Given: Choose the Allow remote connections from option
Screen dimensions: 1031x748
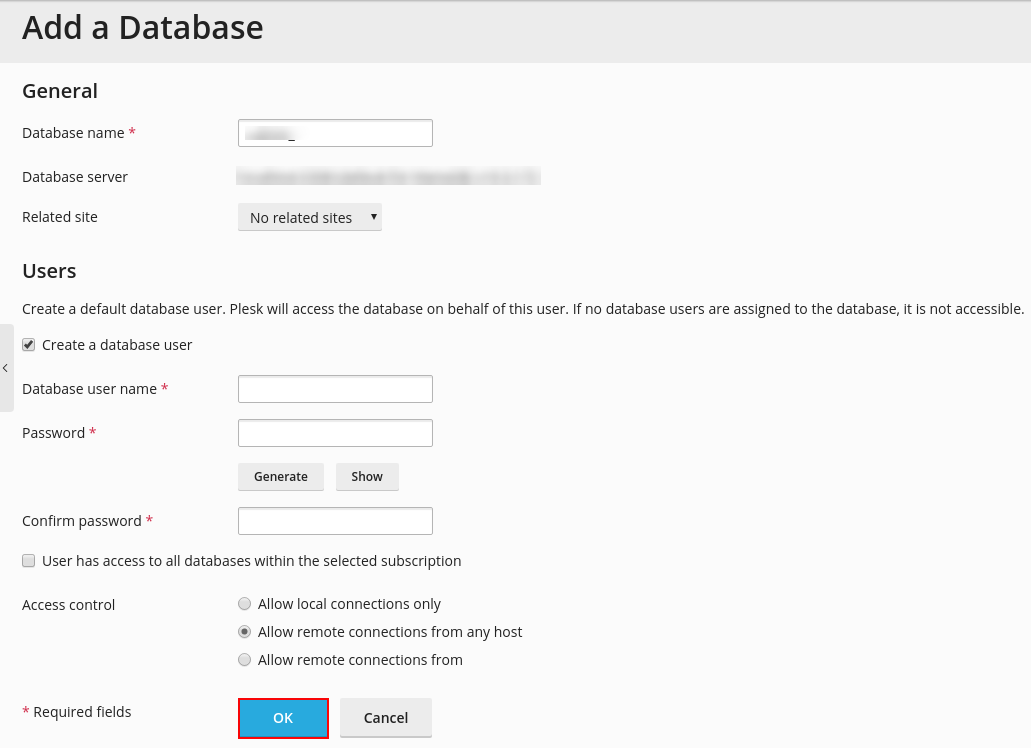Looking at the screenshot, I should tap(245, 660).
